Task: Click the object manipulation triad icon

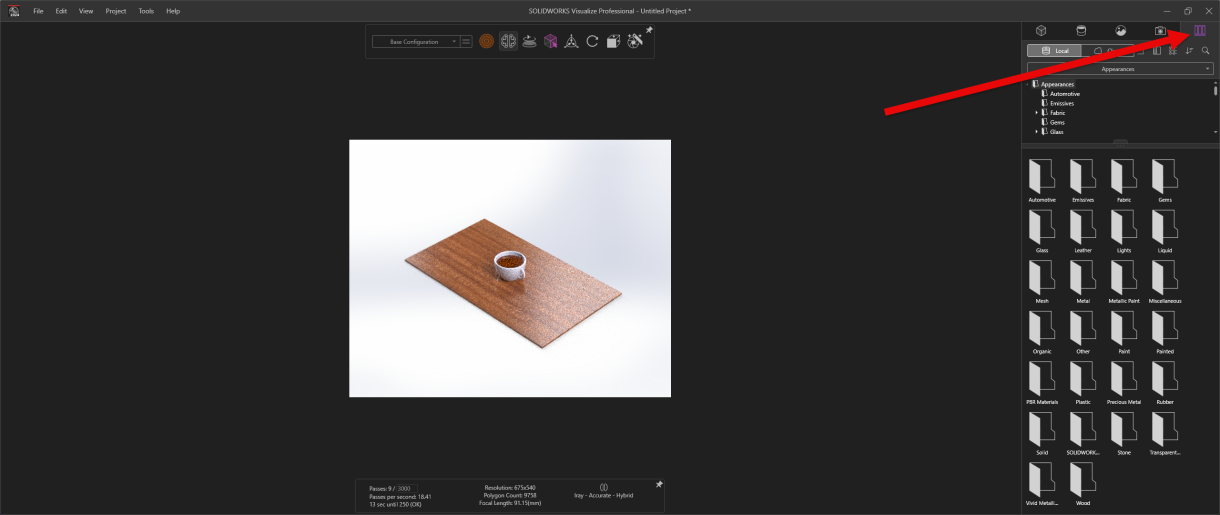Action: (571, 42)
